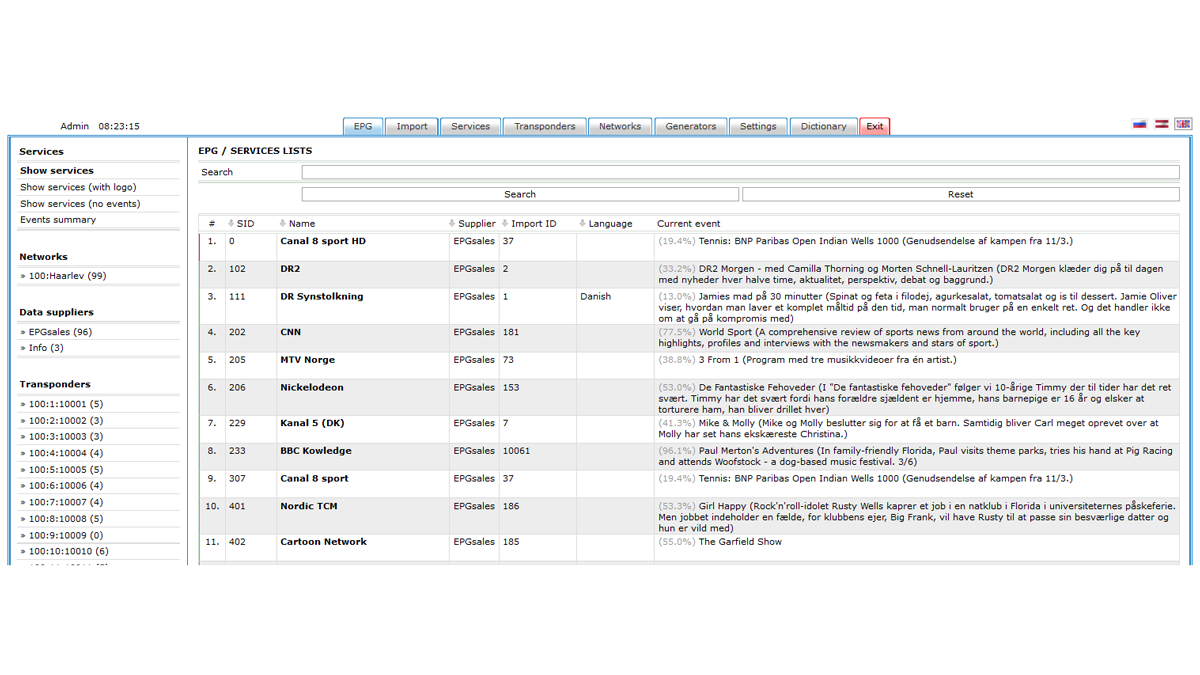Switch language to Latvian flag
Screen dimensions: 1200x675
1161,125
